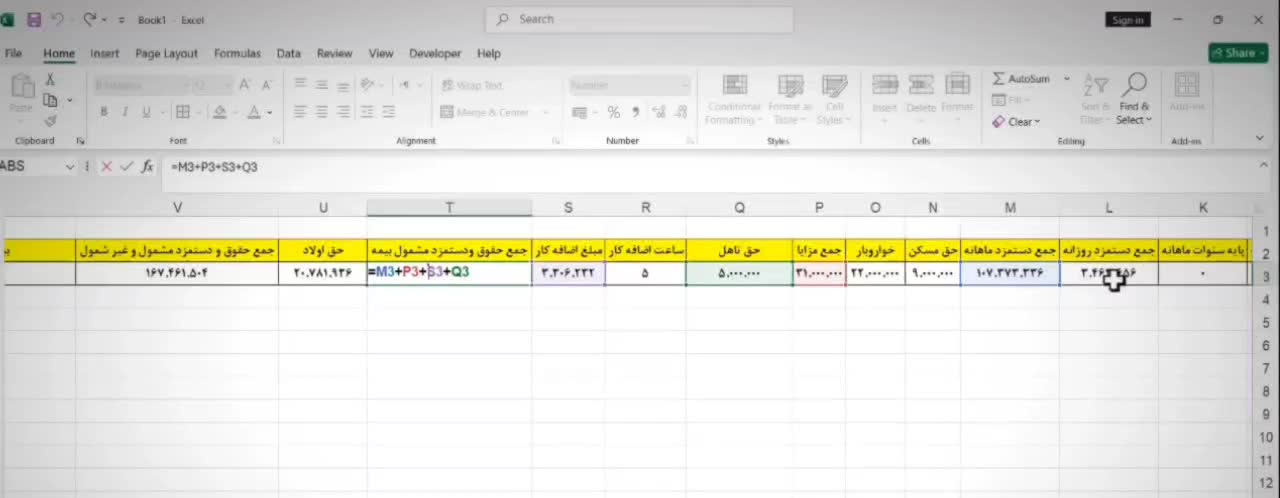Click into the formula bar text
The width and height of the screenshot is (1280, 498).
point(214,167)
